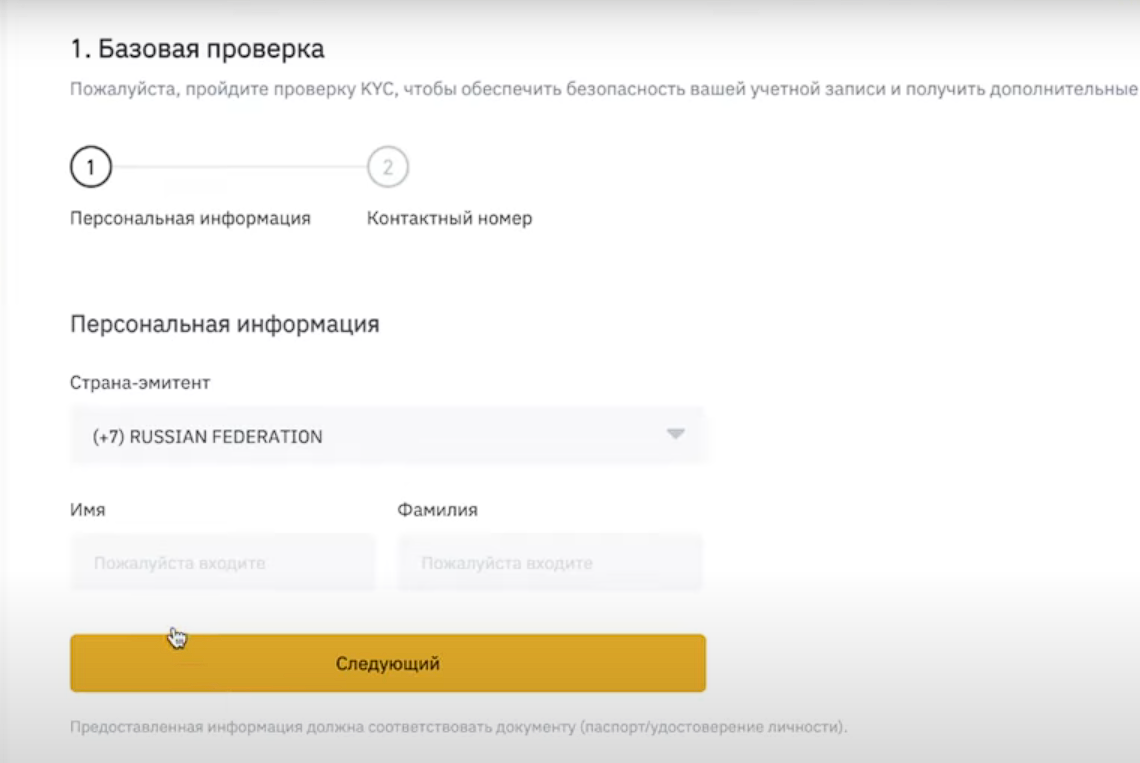Click the '(+7)' country code prefix
This screenshot has width=1140, height=763.
click(x=108, y=437)
